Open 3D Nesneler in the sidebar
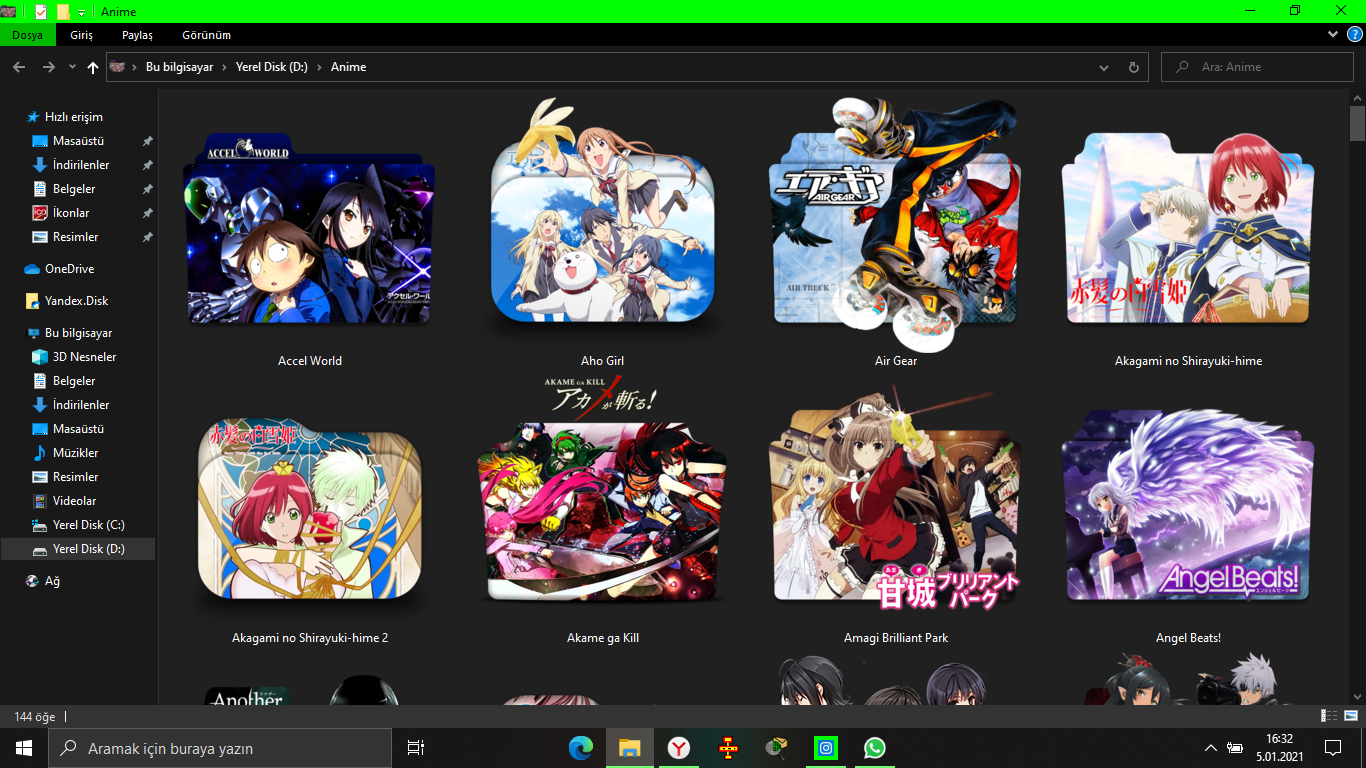Viewport: 1366px width, 768px height. [84, 357]
